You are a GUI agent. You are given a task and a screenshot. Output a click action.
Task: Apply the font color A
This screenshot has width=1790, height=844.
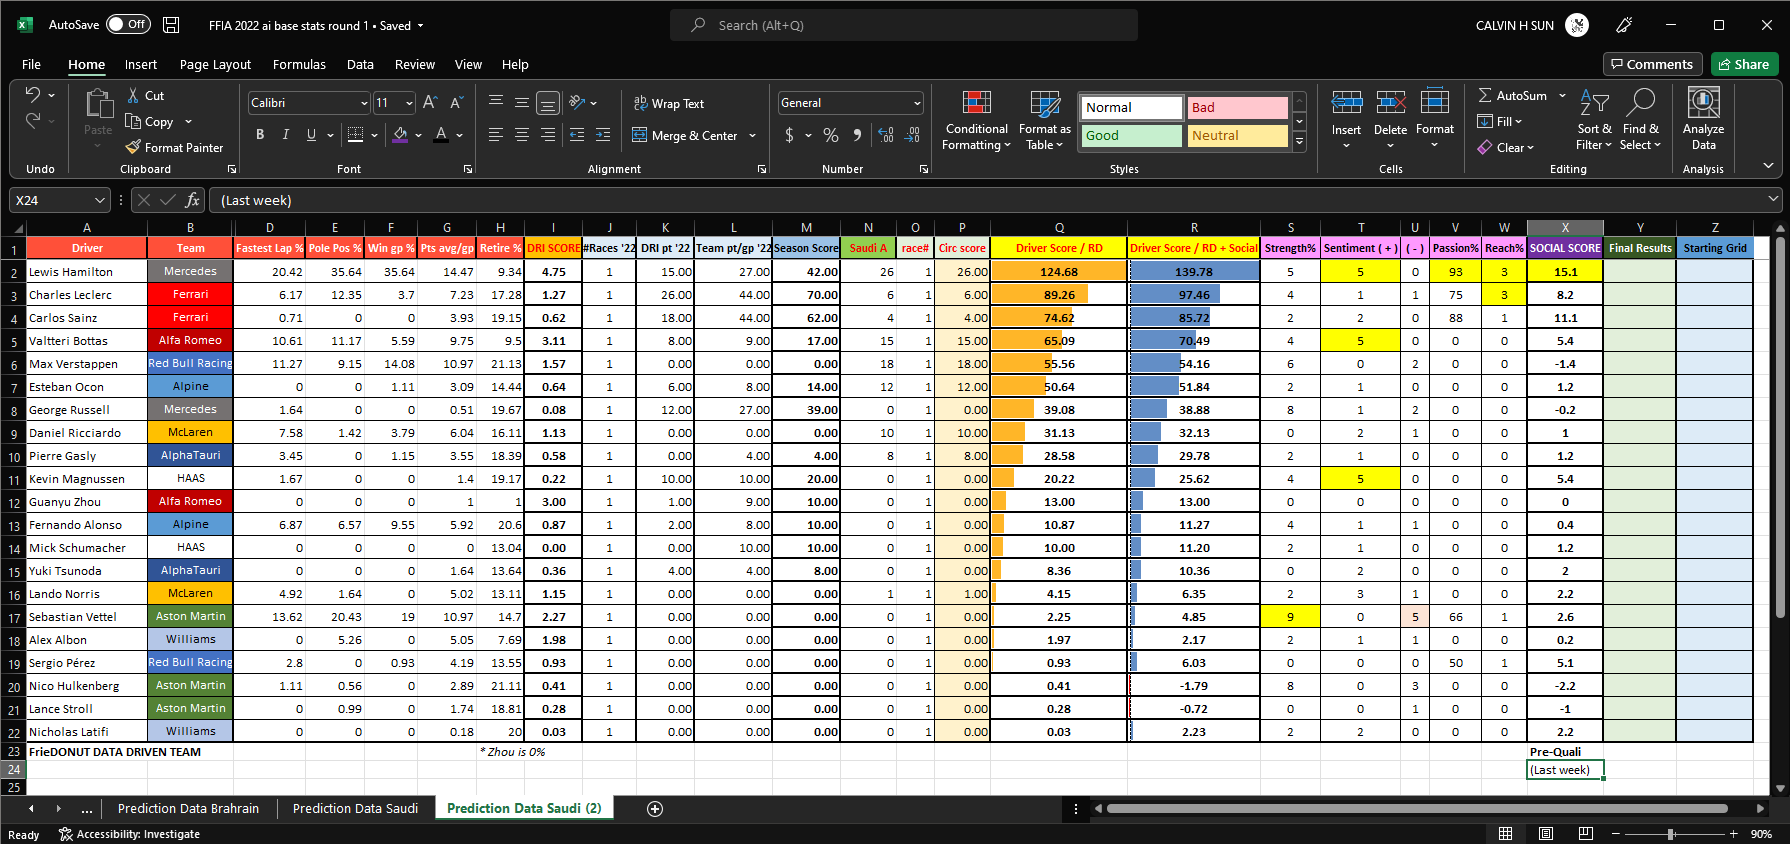tap(441, 134)
